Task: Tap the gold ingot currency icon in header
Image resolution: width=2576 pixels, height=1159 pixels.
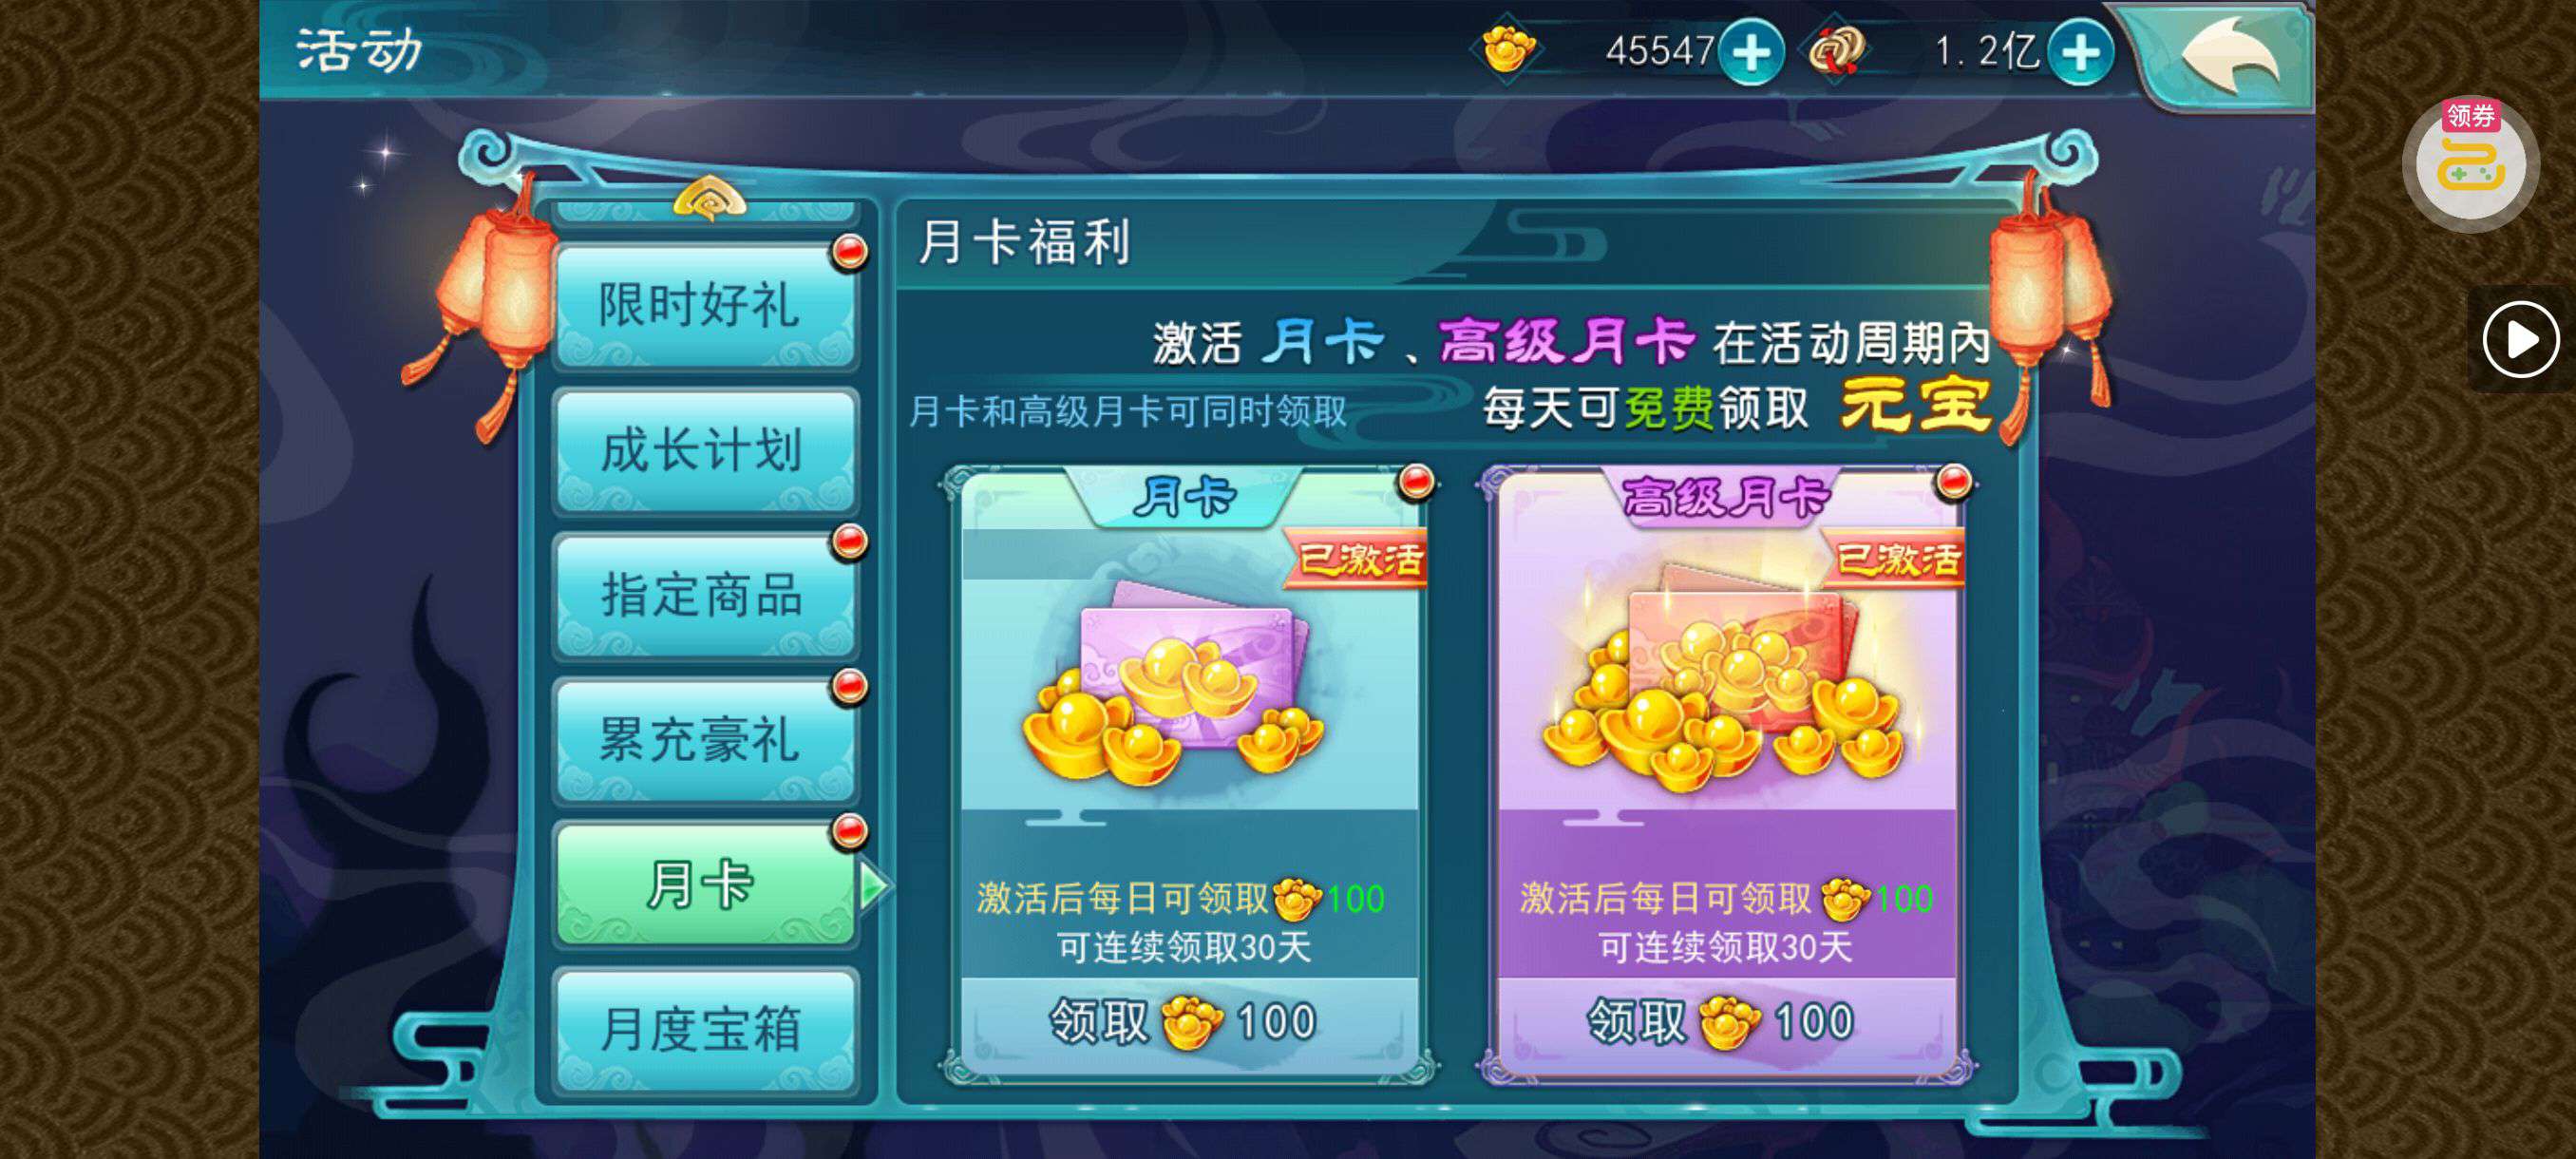Action: point(1508,48)
